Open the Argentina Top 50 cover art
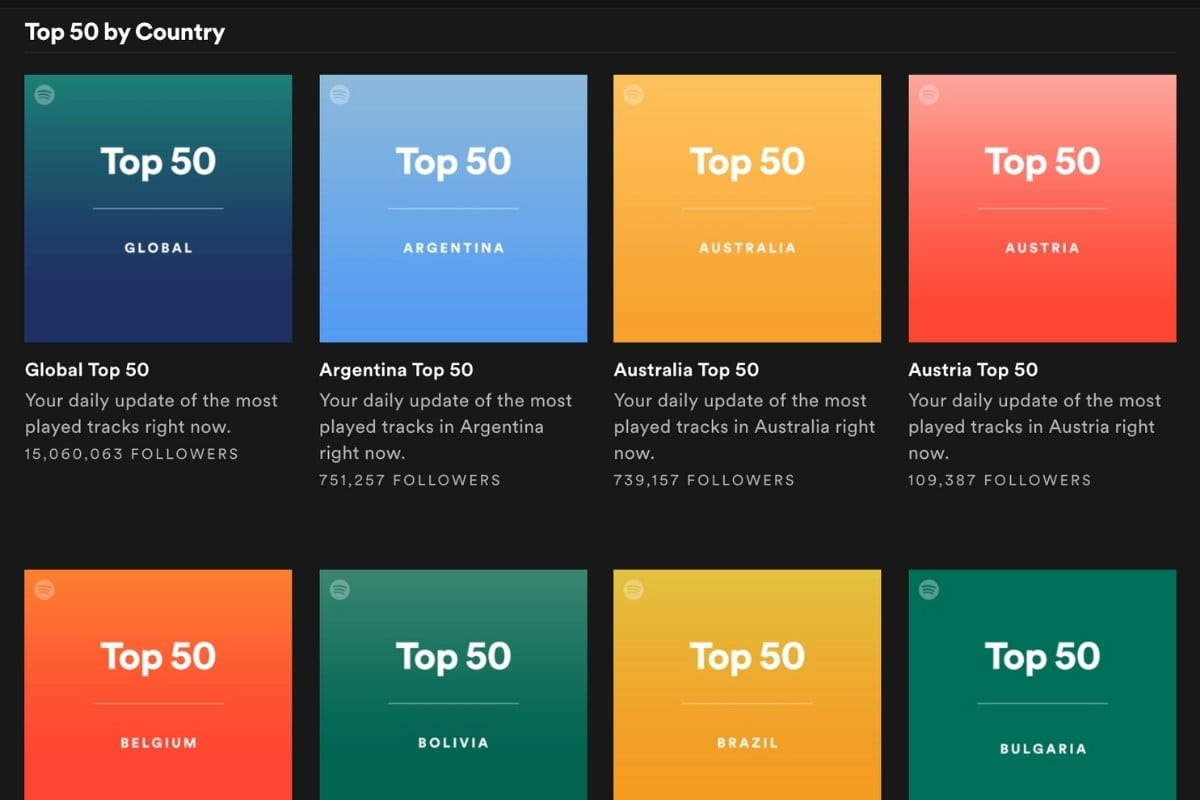Image resolution: width=1200 pixels, height=800 pixels. click(x=453, y=208)
